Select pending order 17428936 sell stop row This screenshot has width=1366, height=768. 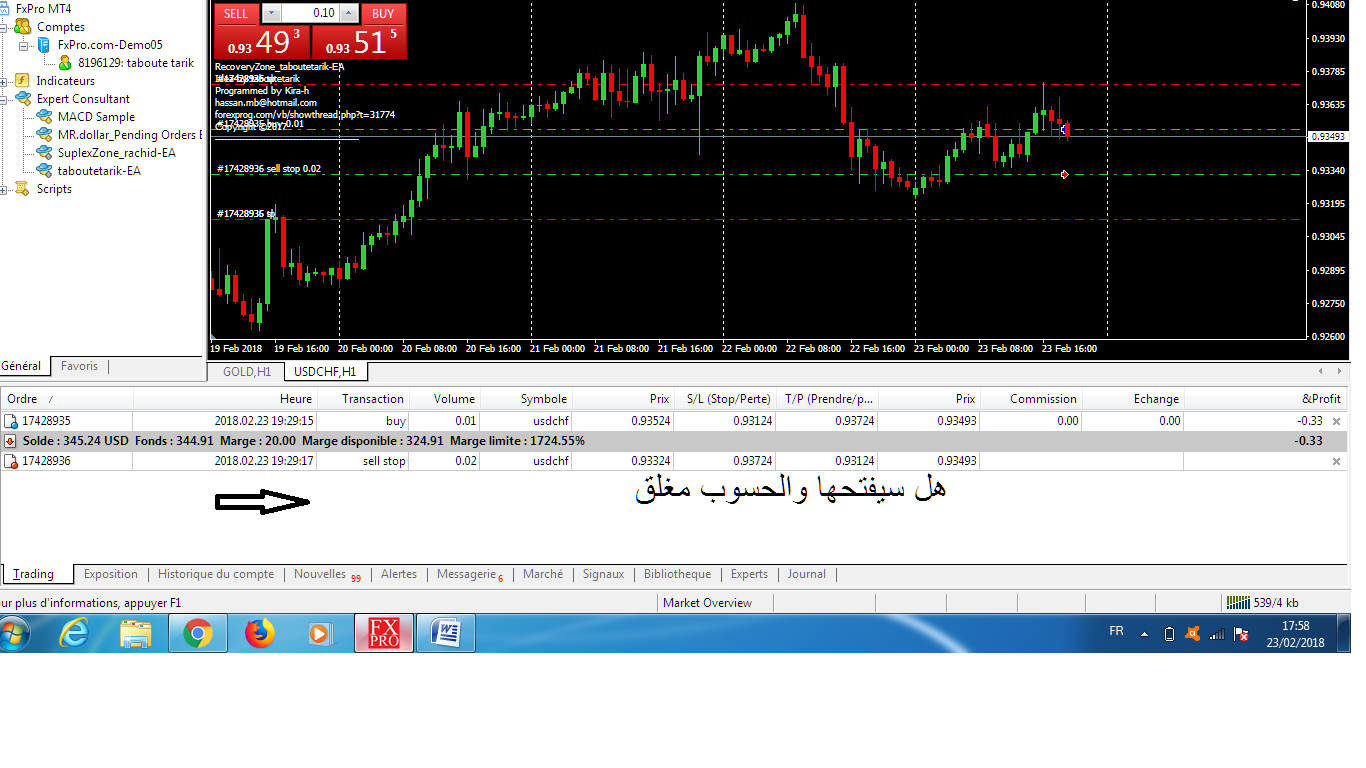(x=674, y=461)
